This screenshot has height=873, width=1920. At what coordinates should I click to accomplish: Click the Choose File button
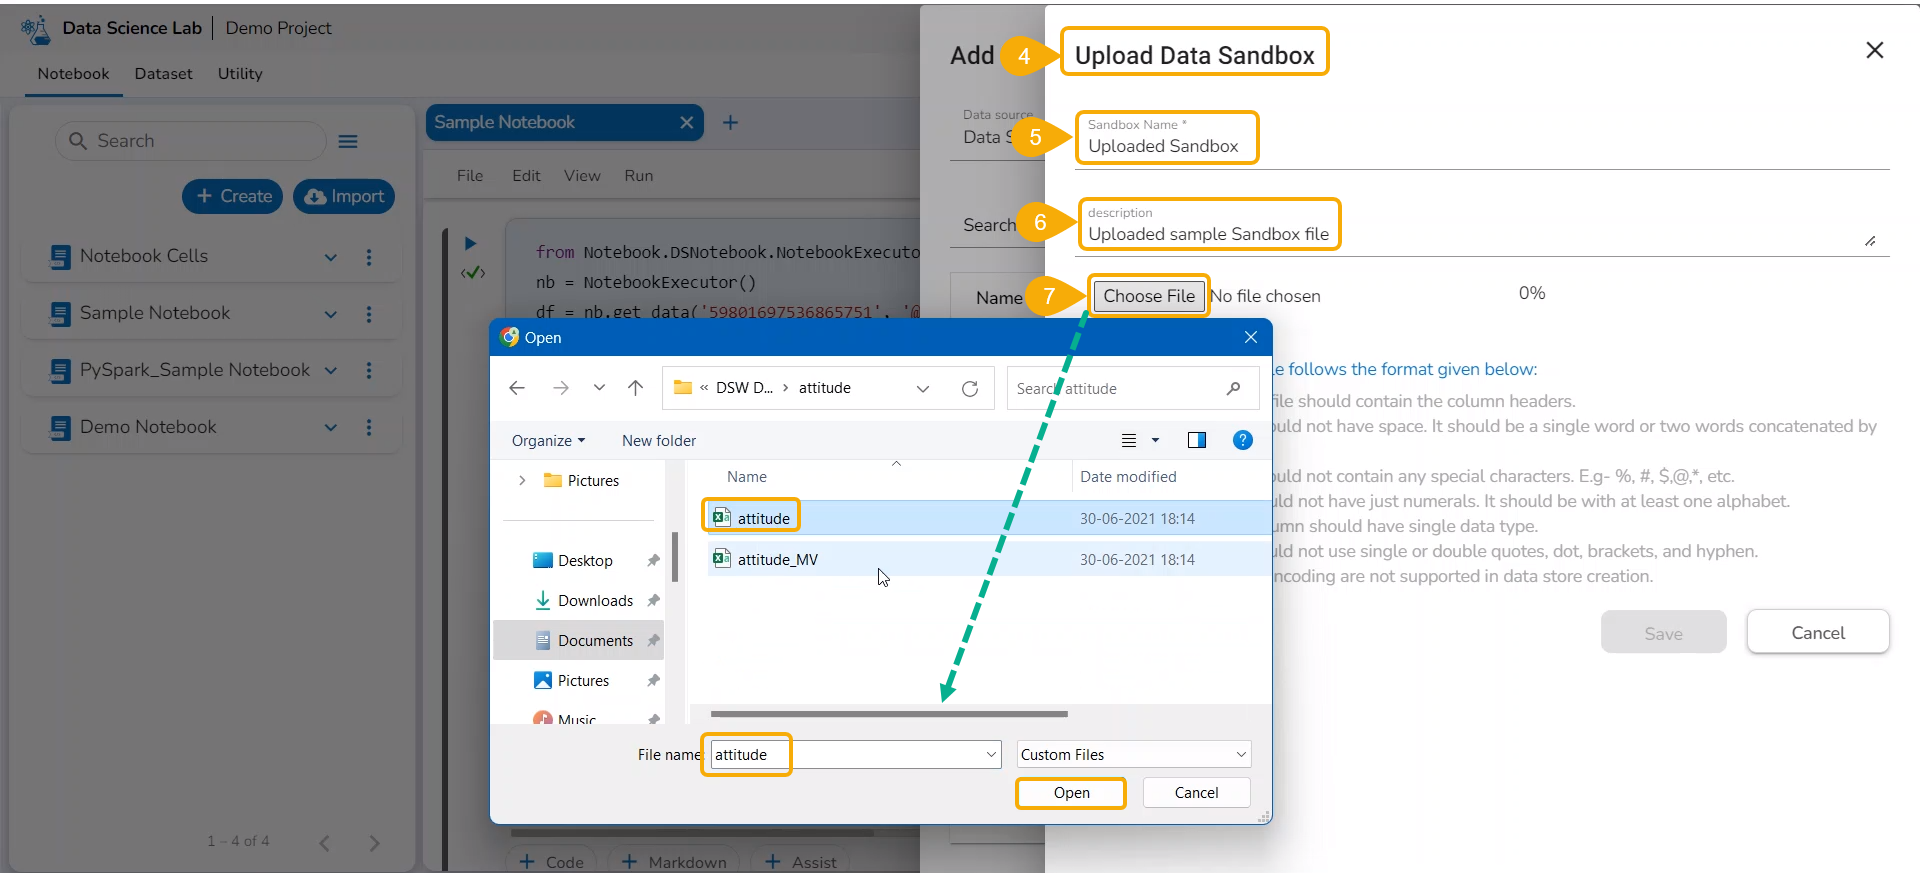coord(1149,296)
